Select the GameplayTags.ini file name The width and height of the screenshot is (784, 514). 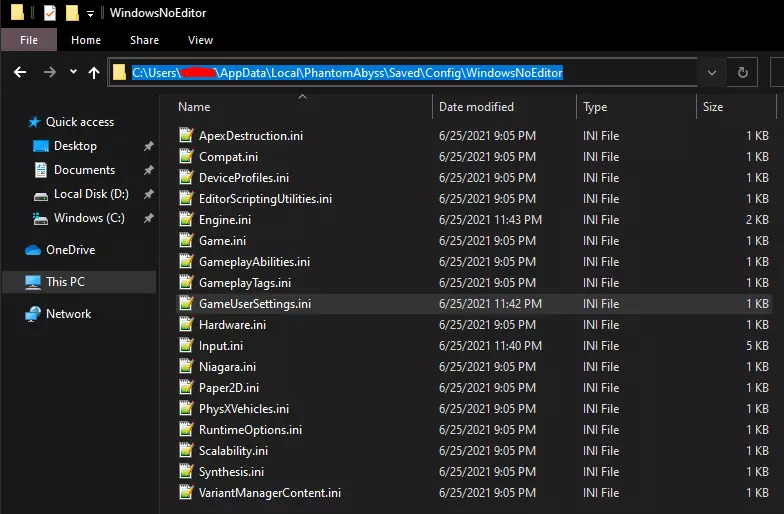click(244, 283)
